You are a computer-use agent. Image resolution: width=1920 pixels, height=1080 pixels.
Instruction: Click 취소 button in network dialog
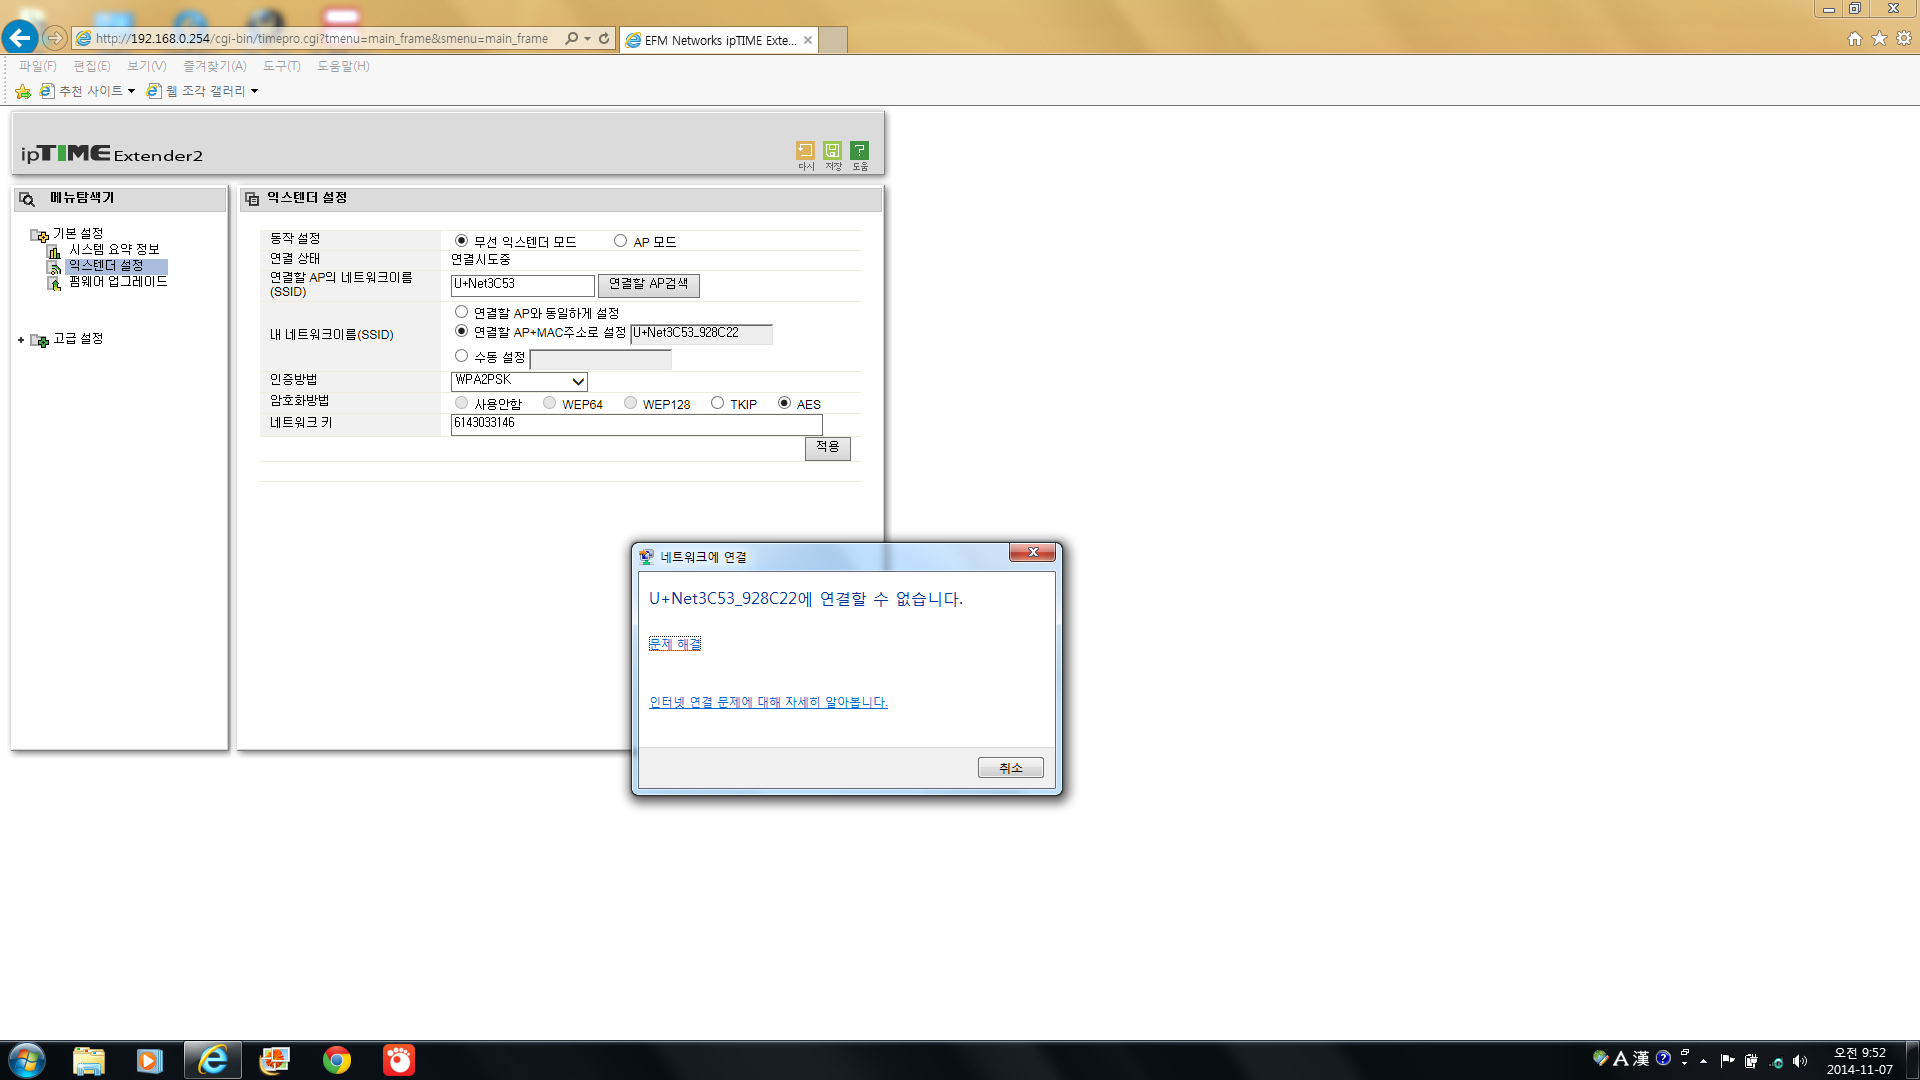(1011, 768)
